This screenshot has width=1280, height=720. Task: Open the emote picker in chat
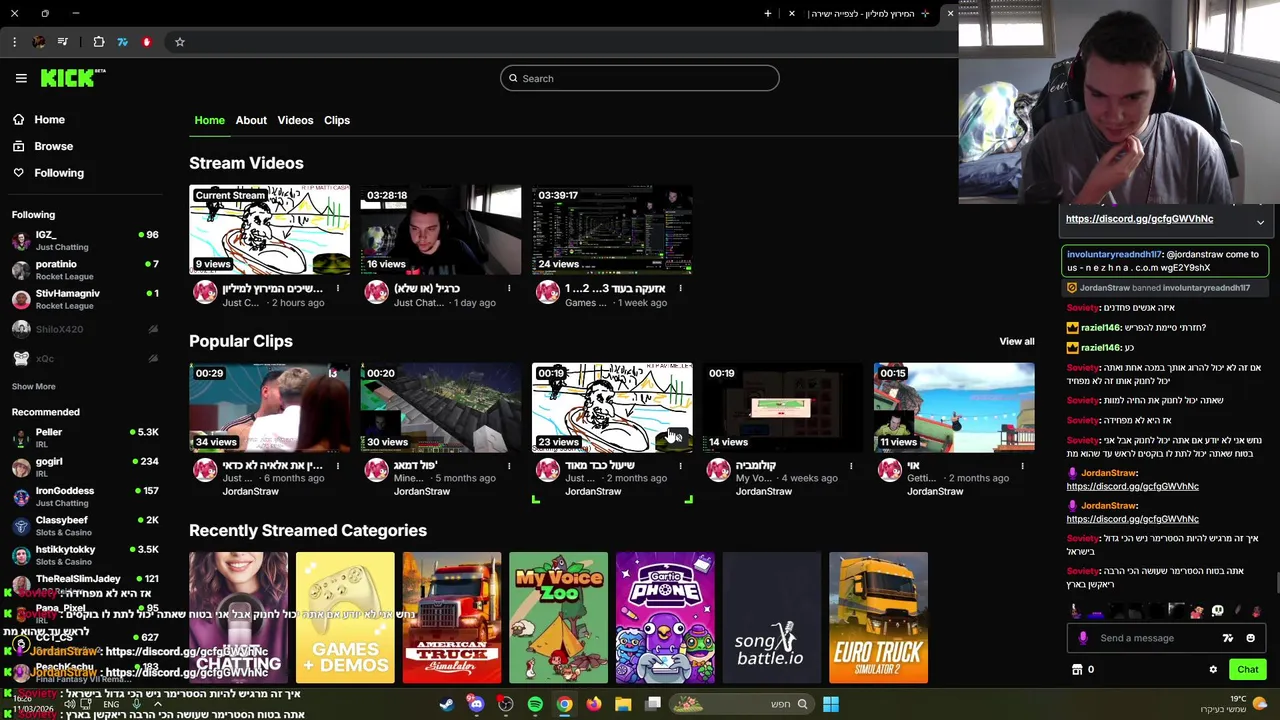tap(1250, 638)
